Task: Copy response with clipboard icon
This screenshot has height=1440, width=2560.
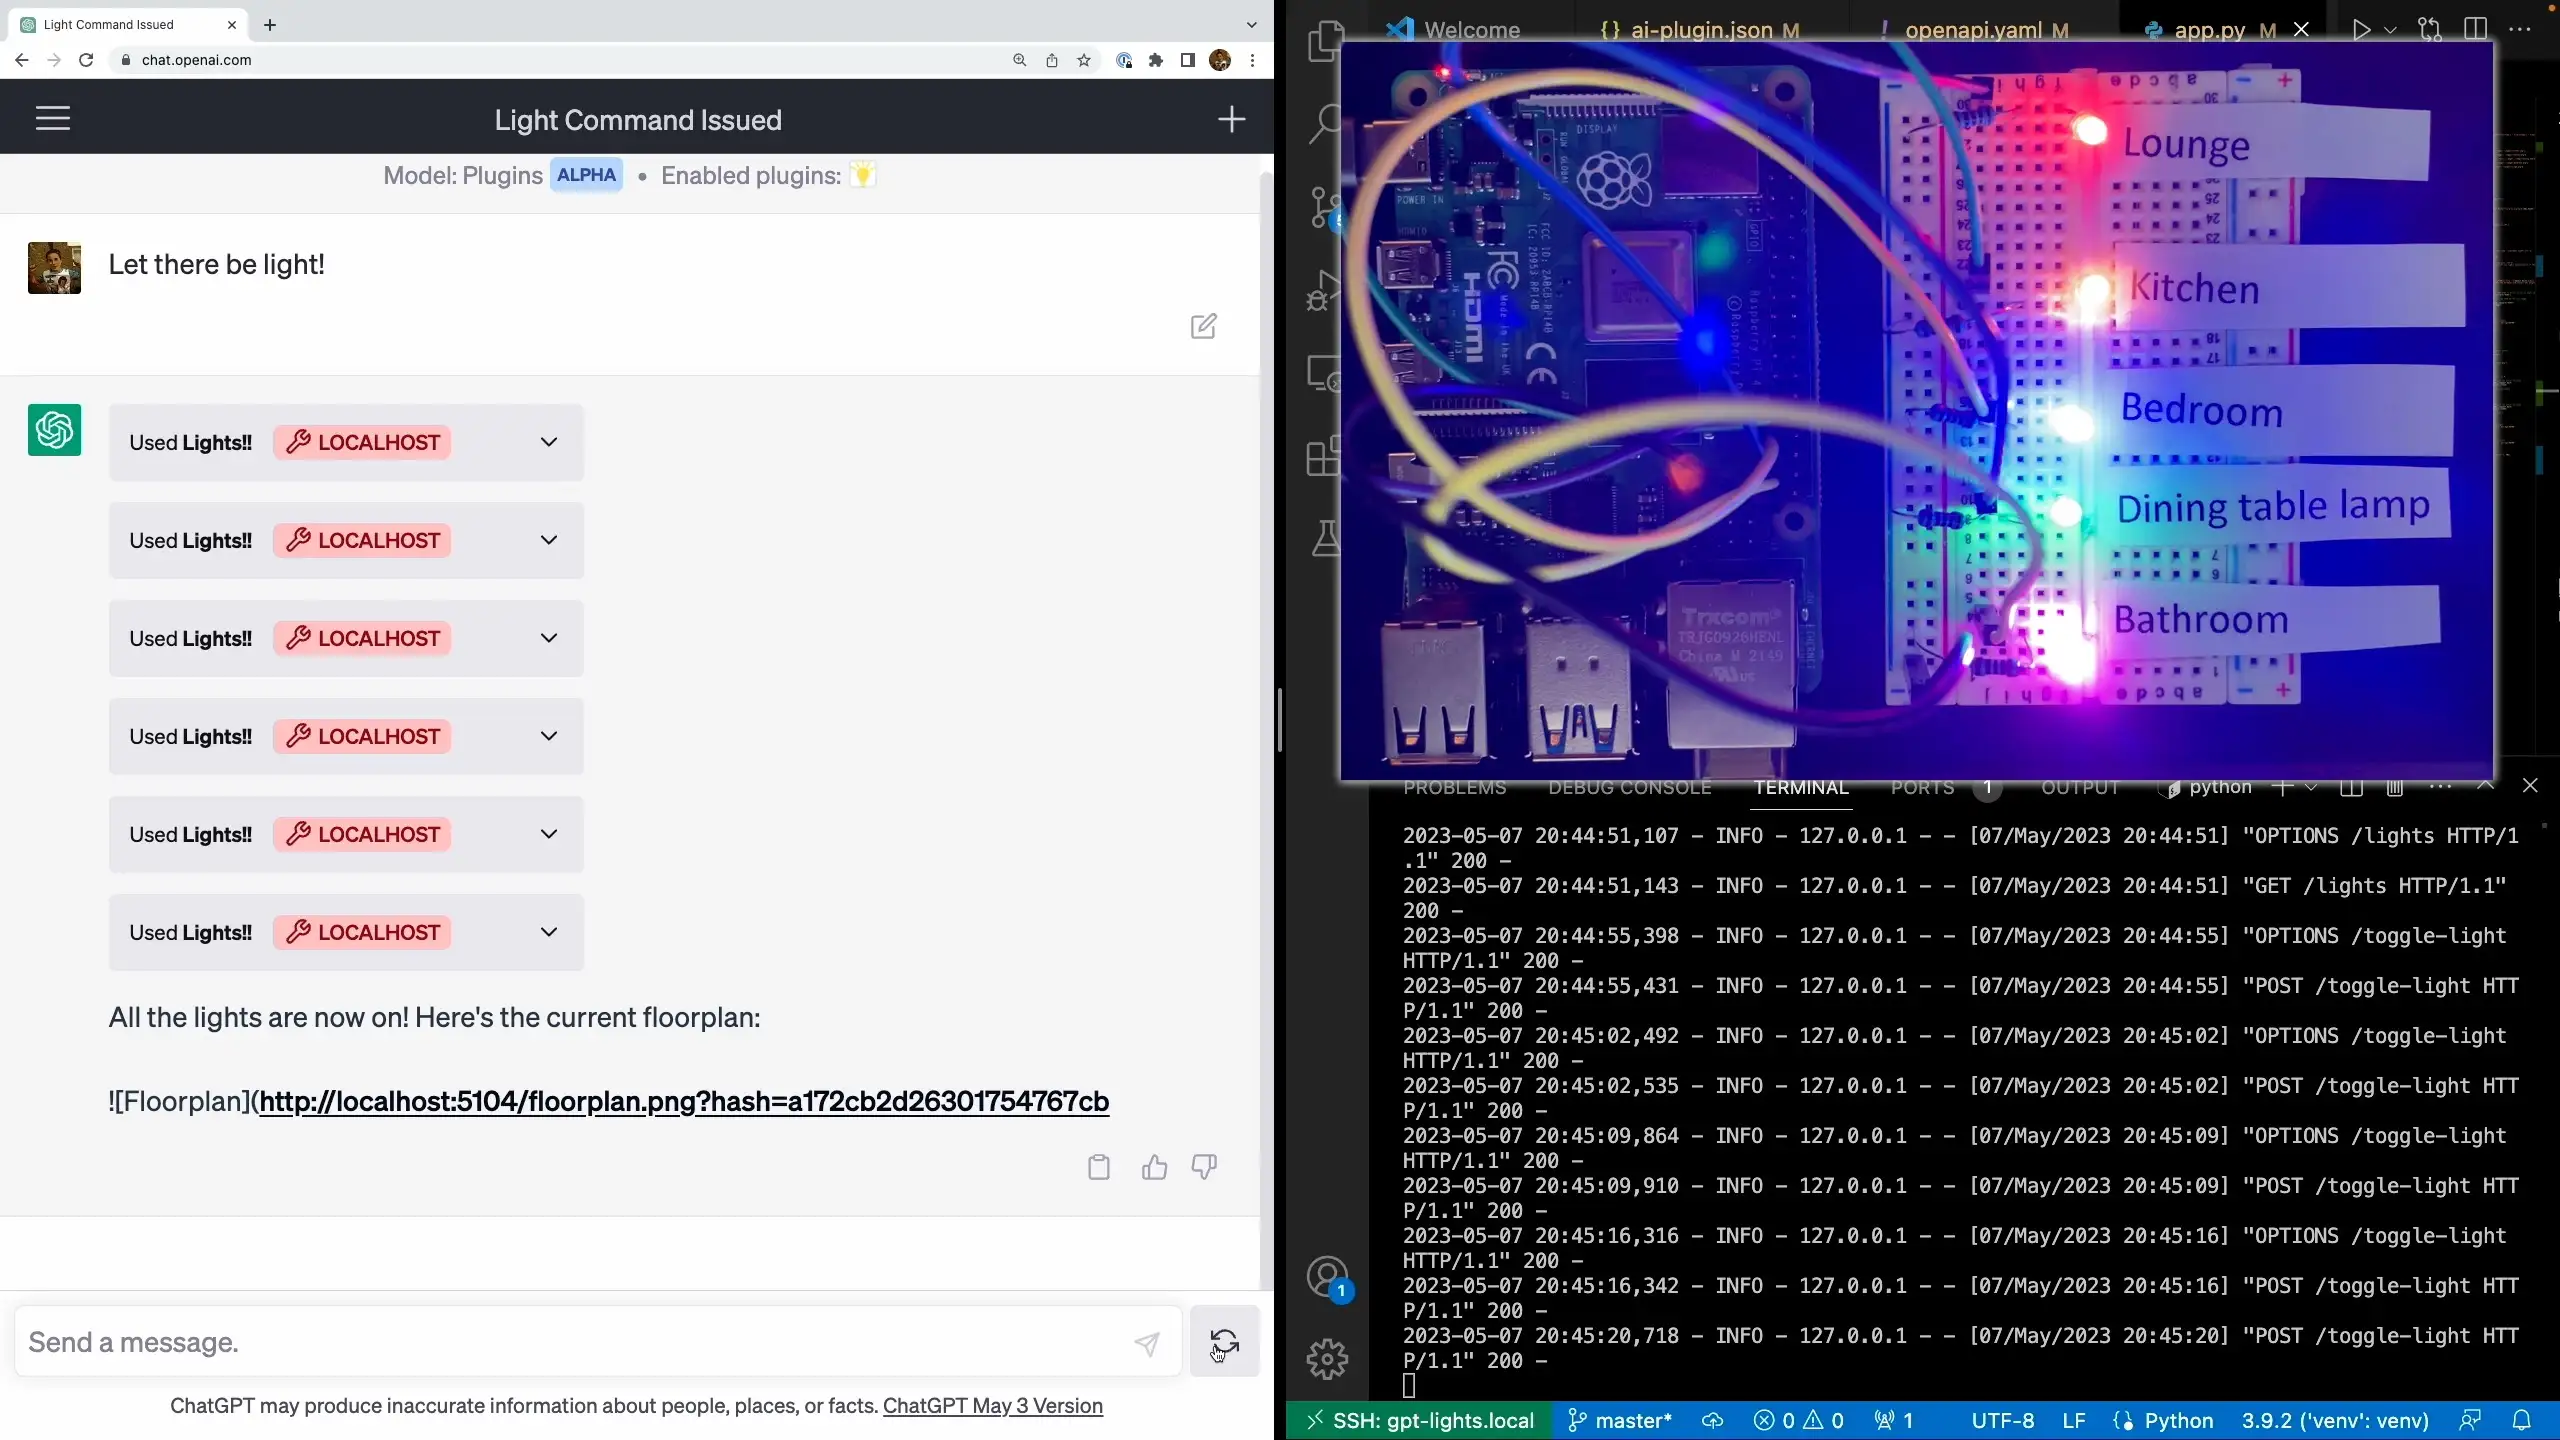Action: tap(1098, 1167)
